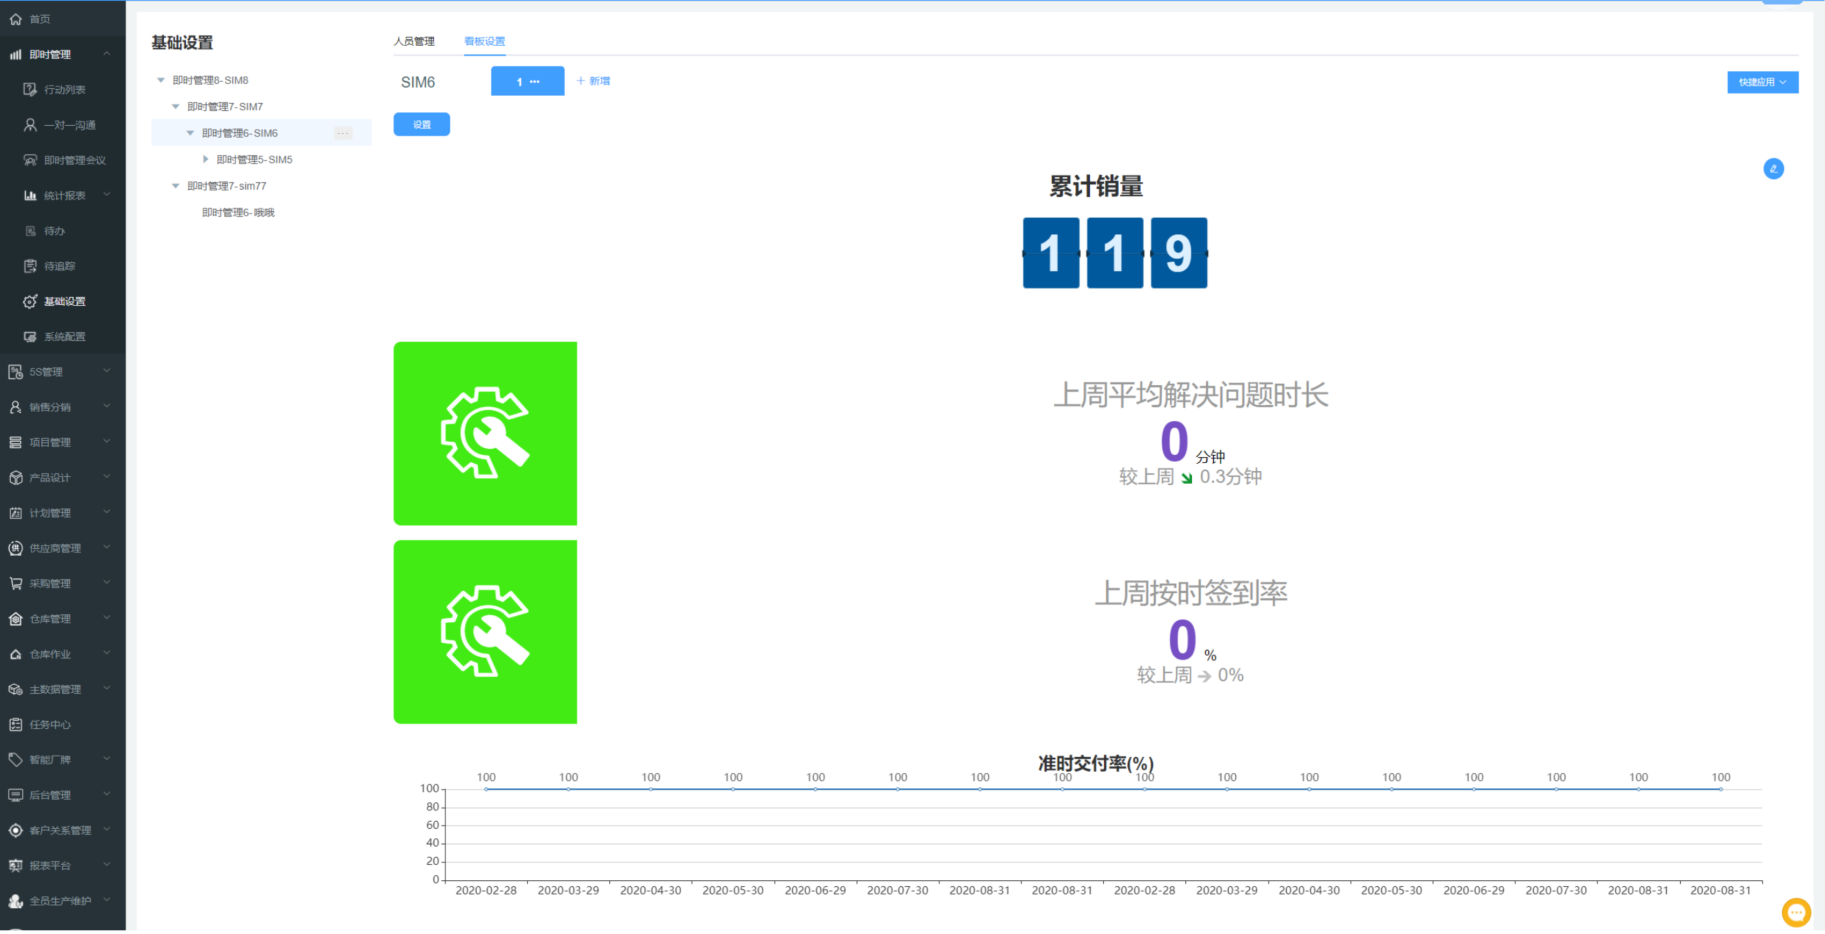The height and width of the screenshot is (934, 1825).
Task: Click the 新增 add link
Action: (594, 81)
